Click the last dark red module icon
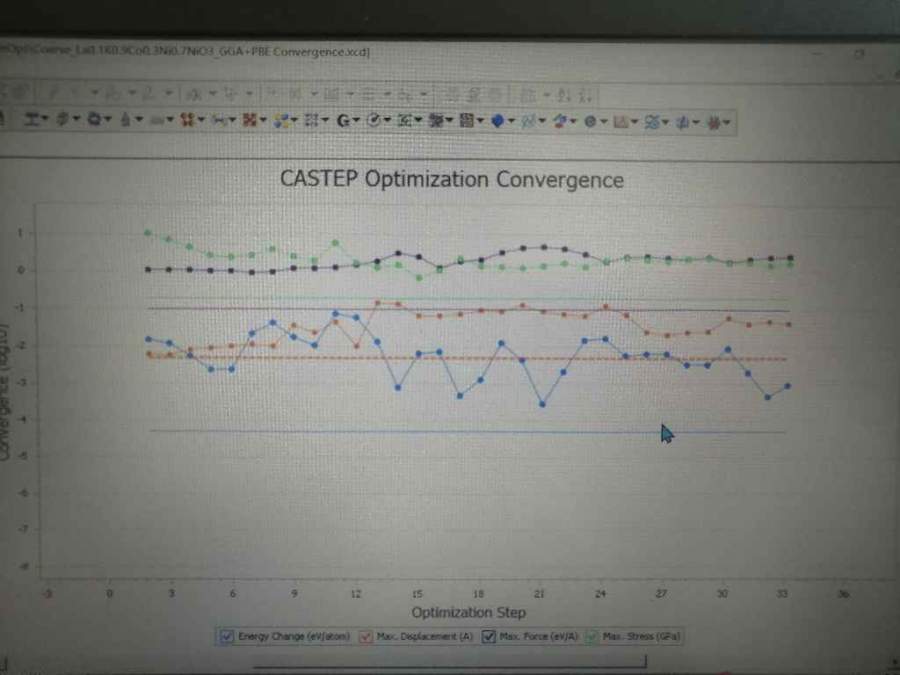Viewport: 900px width, 675px height. click(x=713, y=122)
